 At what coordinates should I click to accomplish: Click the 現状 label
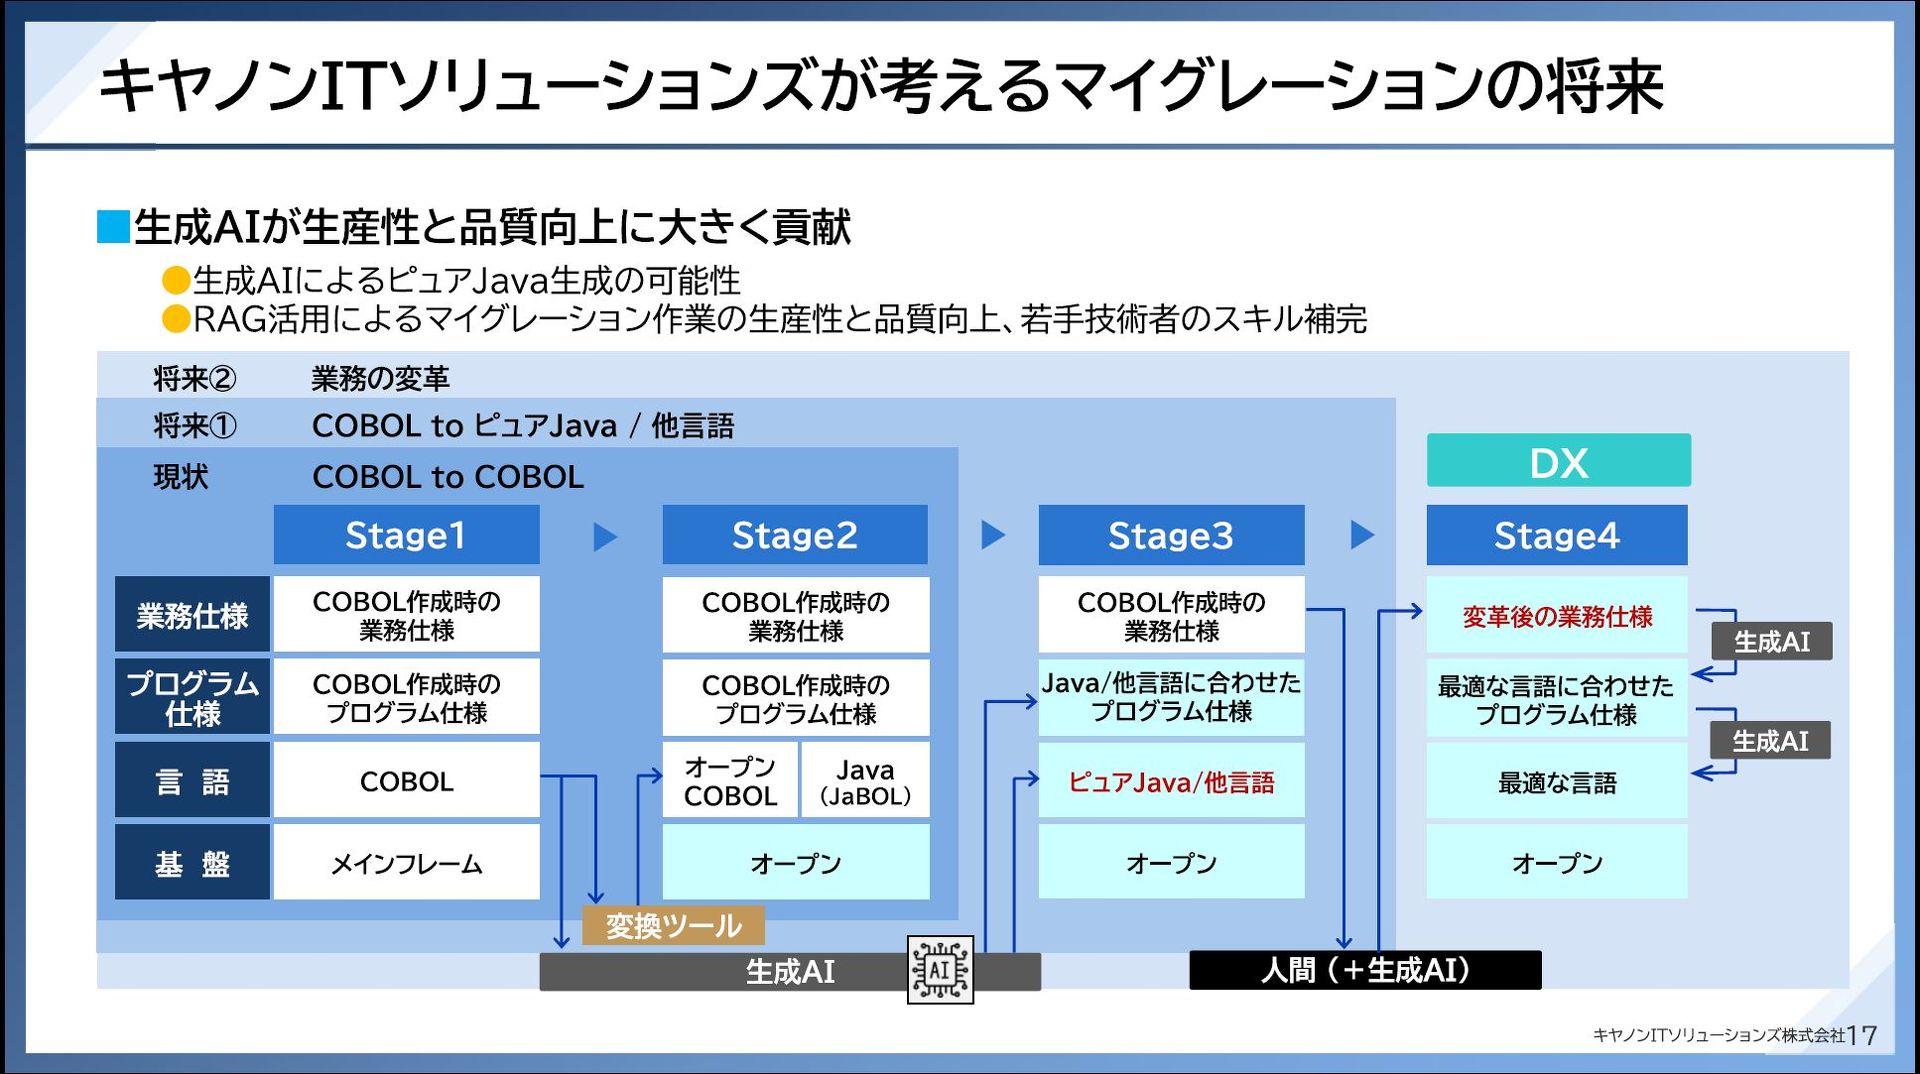(181, 476)
